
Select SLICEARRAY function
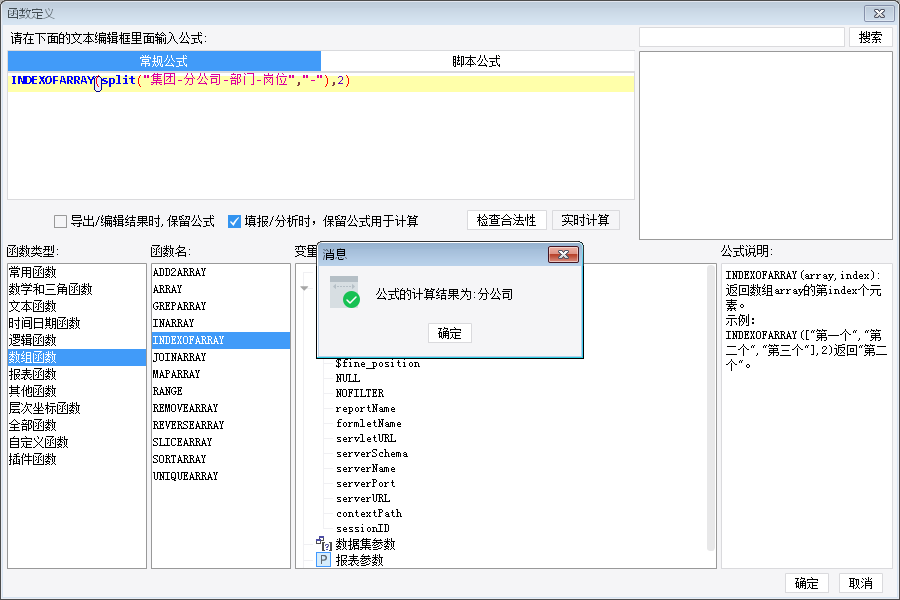click(221, 442)
